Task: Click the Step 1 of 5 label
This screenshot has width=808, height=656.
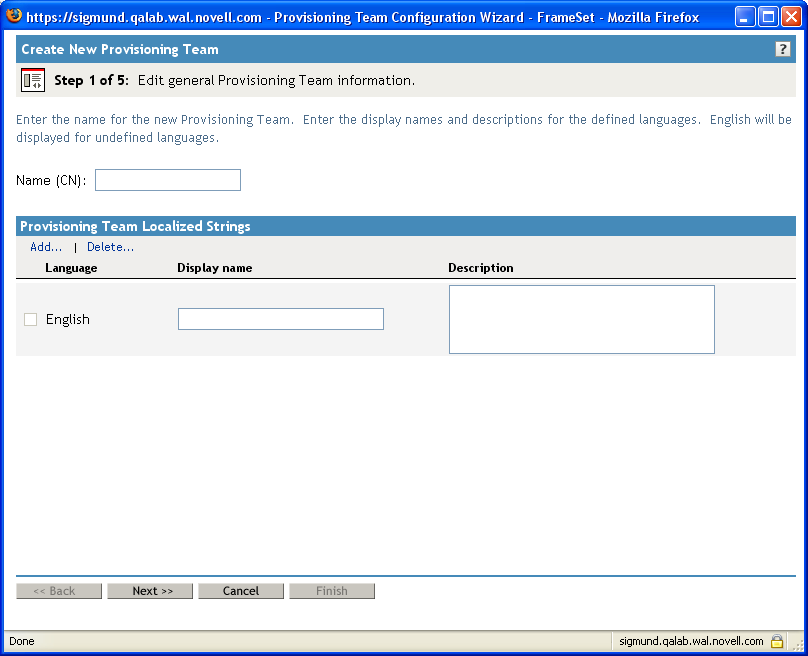Action: (92, 80)
